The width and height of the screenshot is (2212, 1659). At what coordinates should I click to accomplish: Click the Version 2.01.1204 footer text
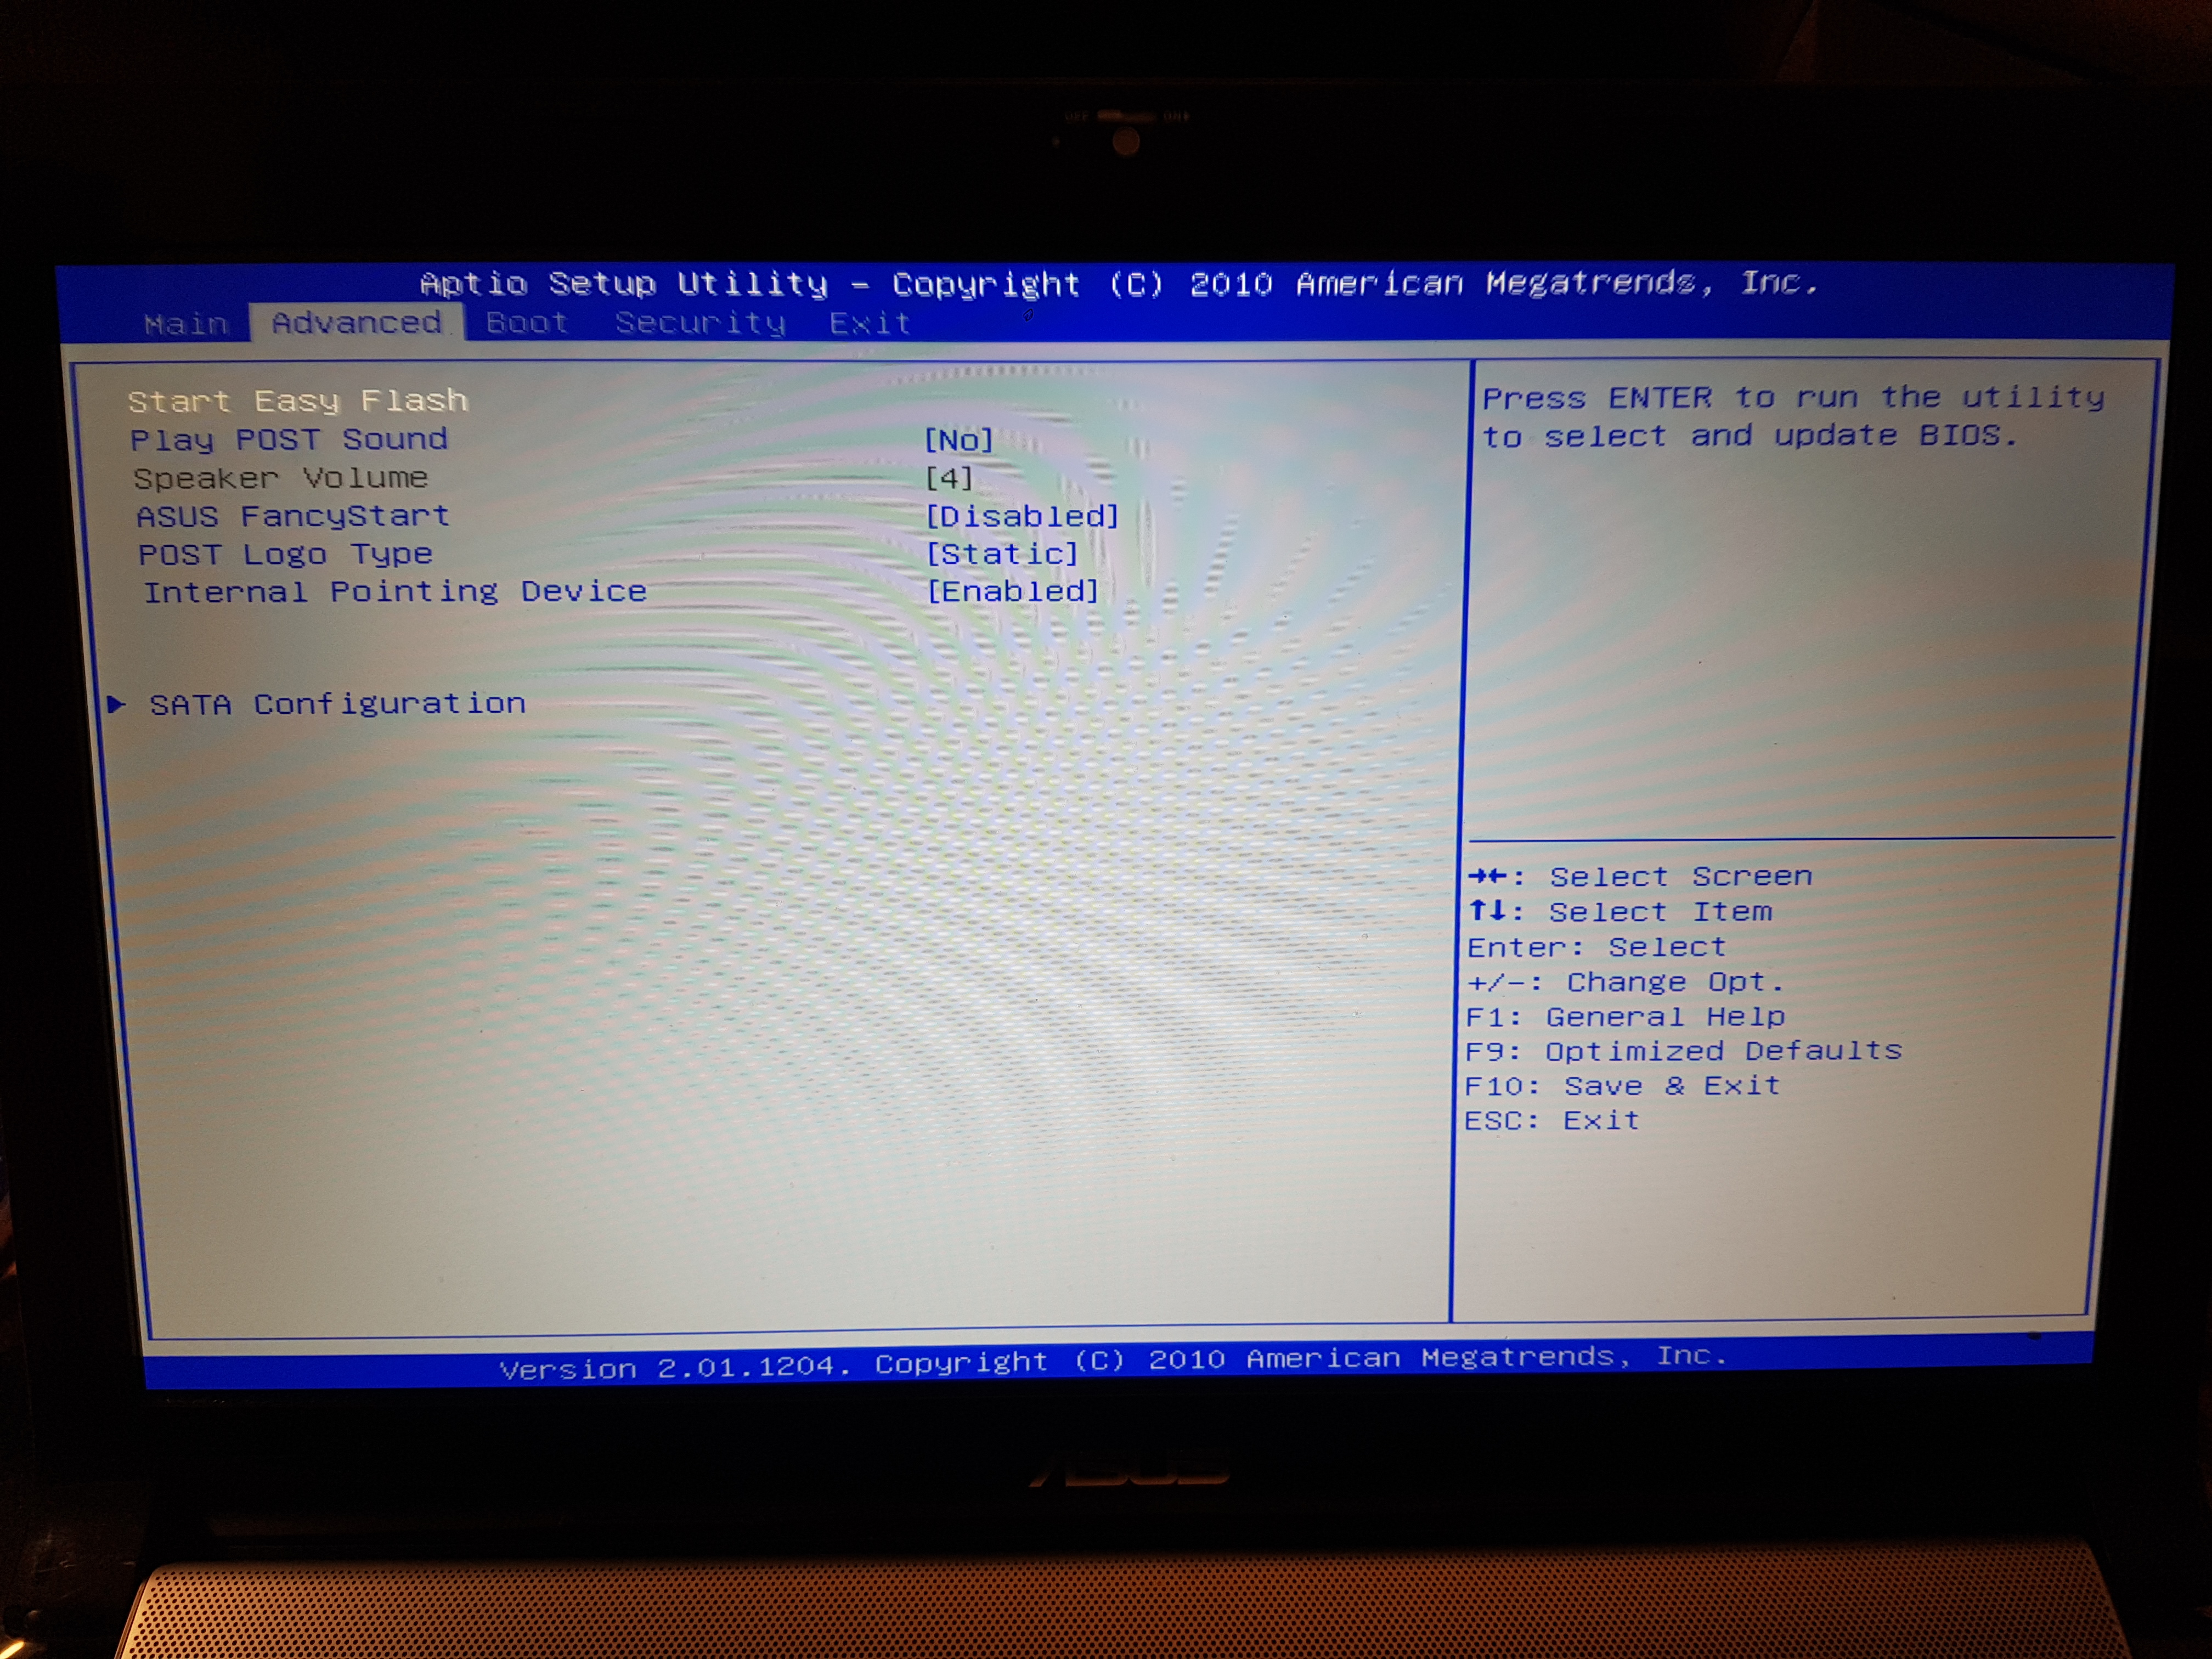click(x=1113, y=1362)
